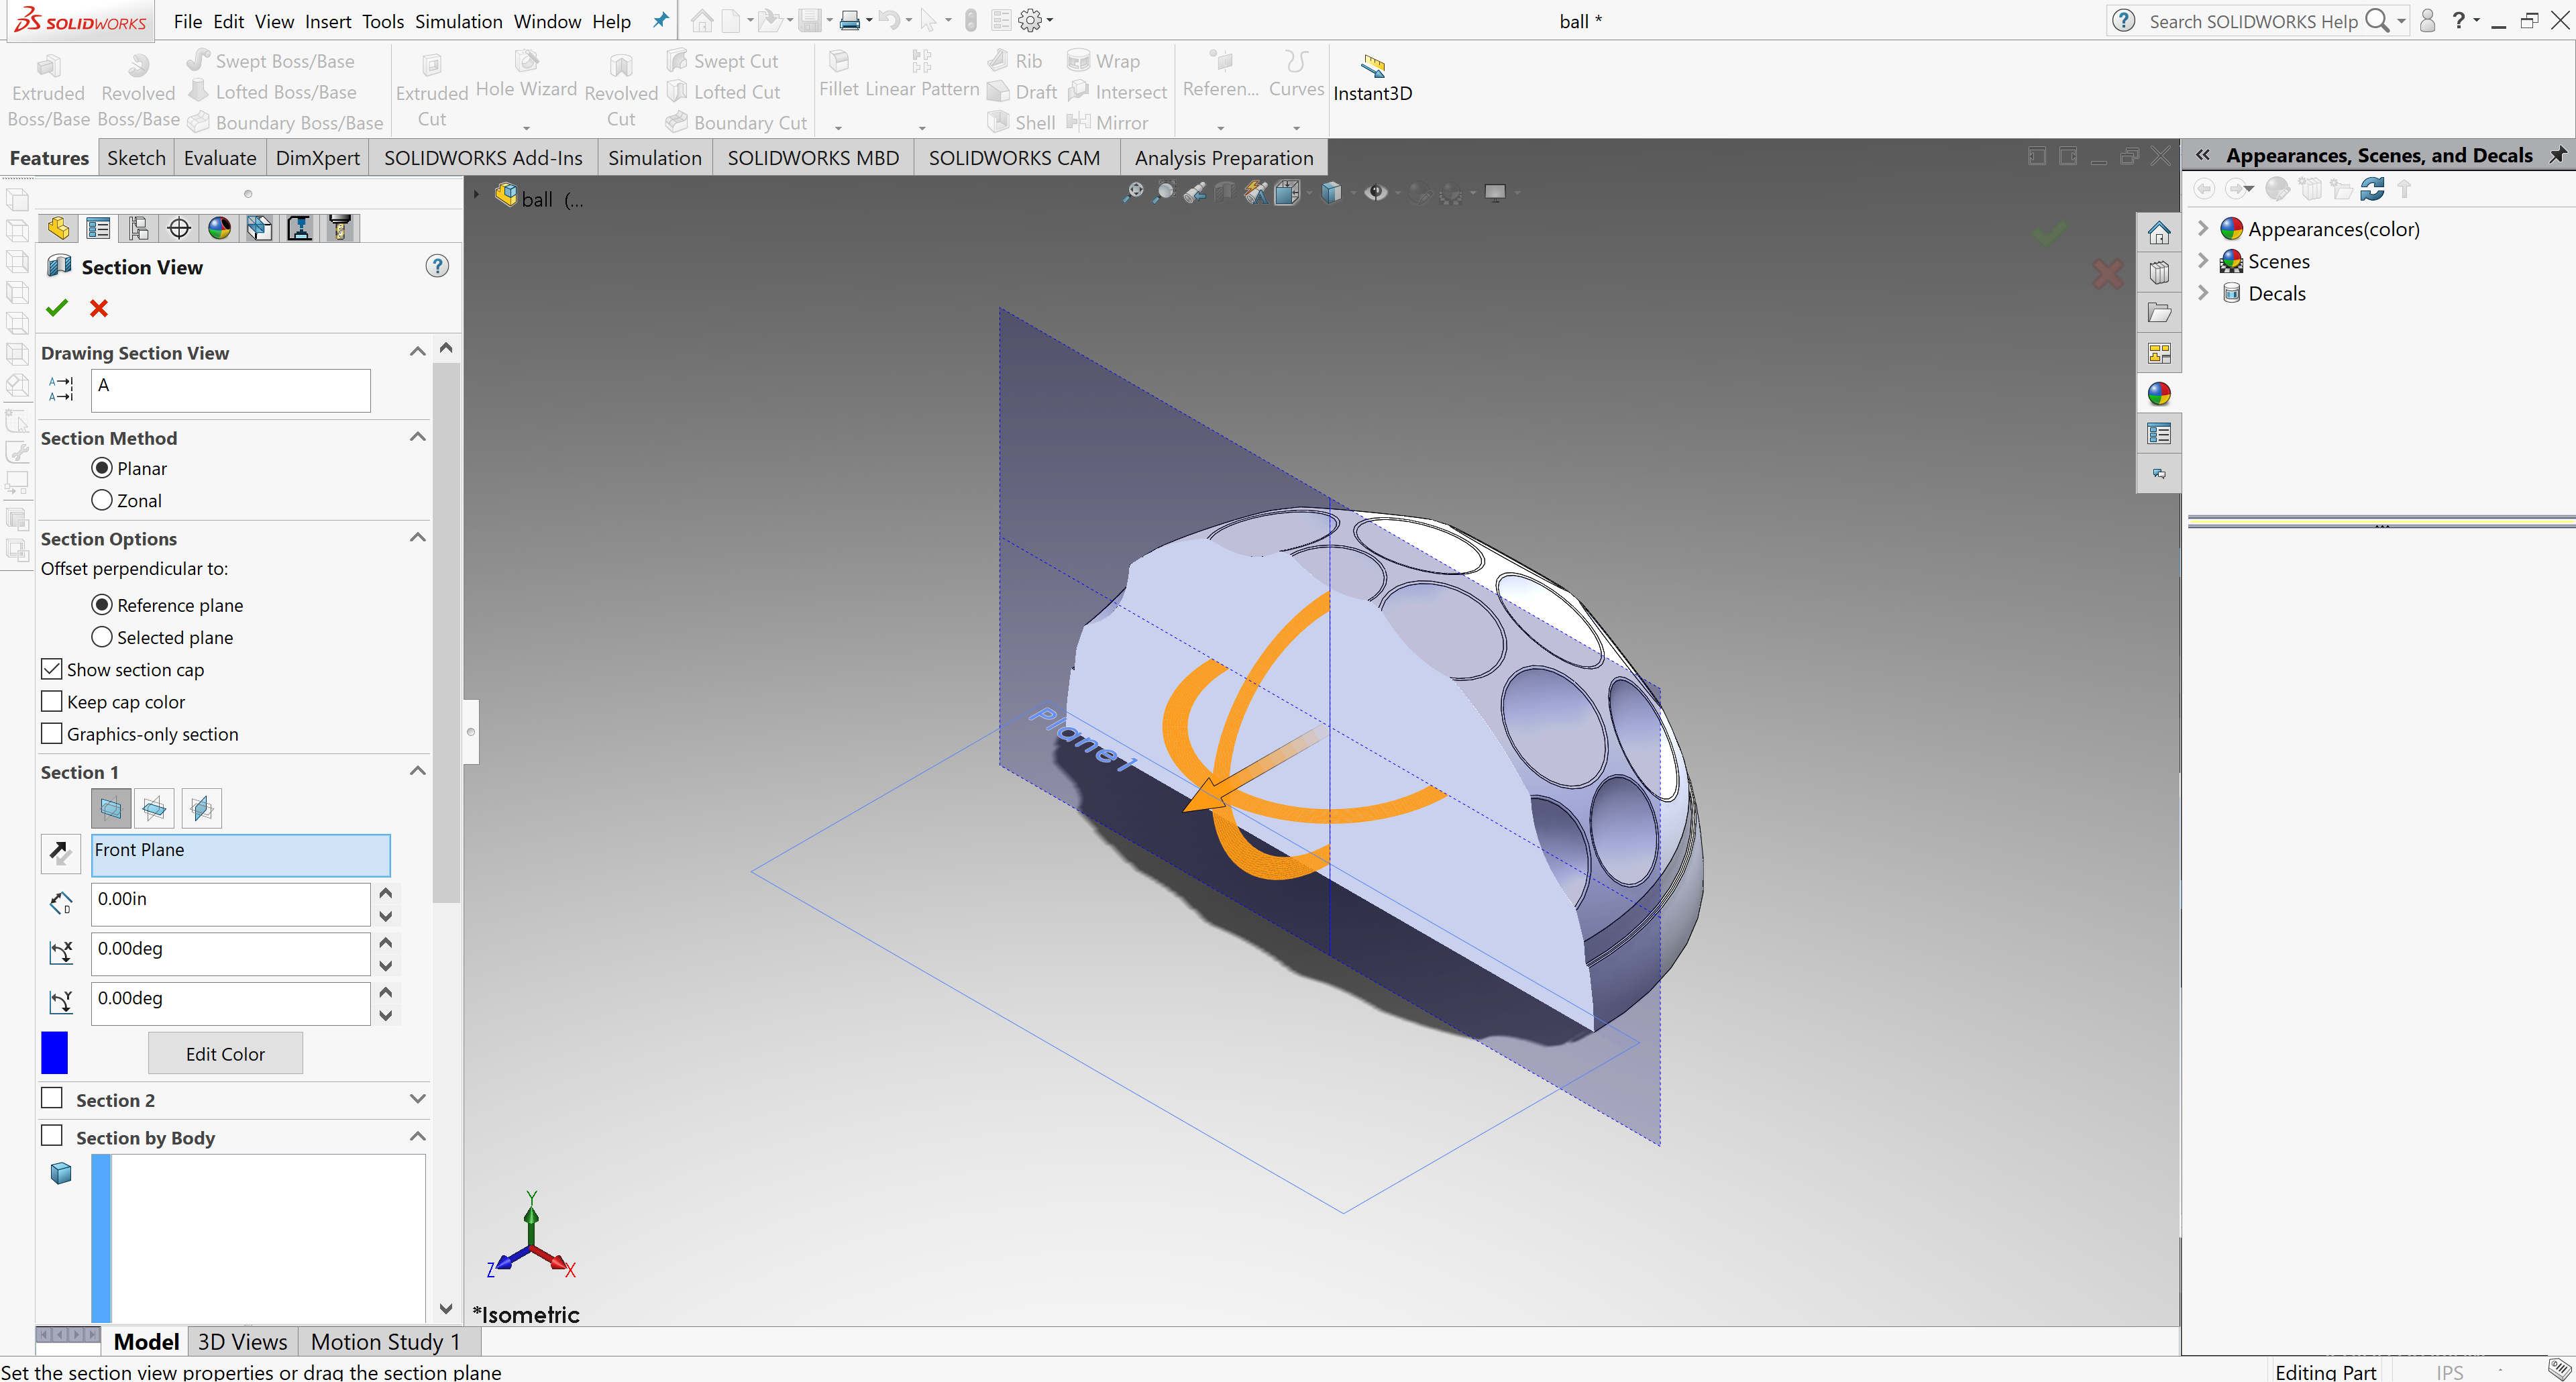The width and height of the screenshot is (2576, 1382).
Task: Open the DimXpertManager crosshair tab icon
Action: coord(179,228)
